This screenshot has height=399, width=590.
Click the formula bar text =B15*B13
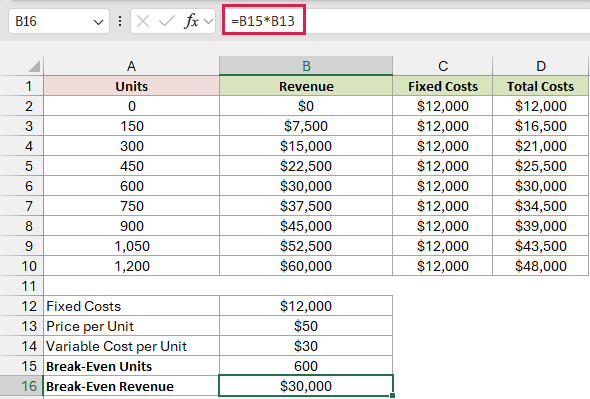(263, 21)
